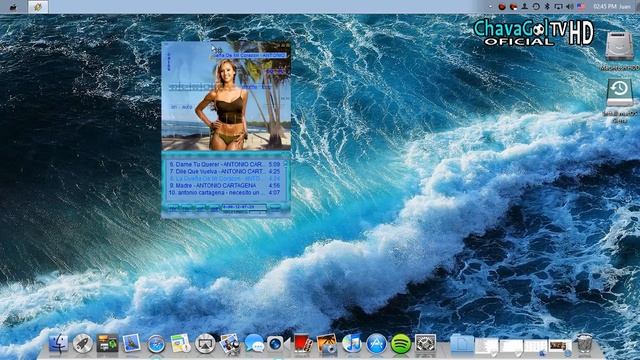Select track 10 antonio cartagena - necesito un
This screenshot has height=360, width=640.
pos(224,192)
